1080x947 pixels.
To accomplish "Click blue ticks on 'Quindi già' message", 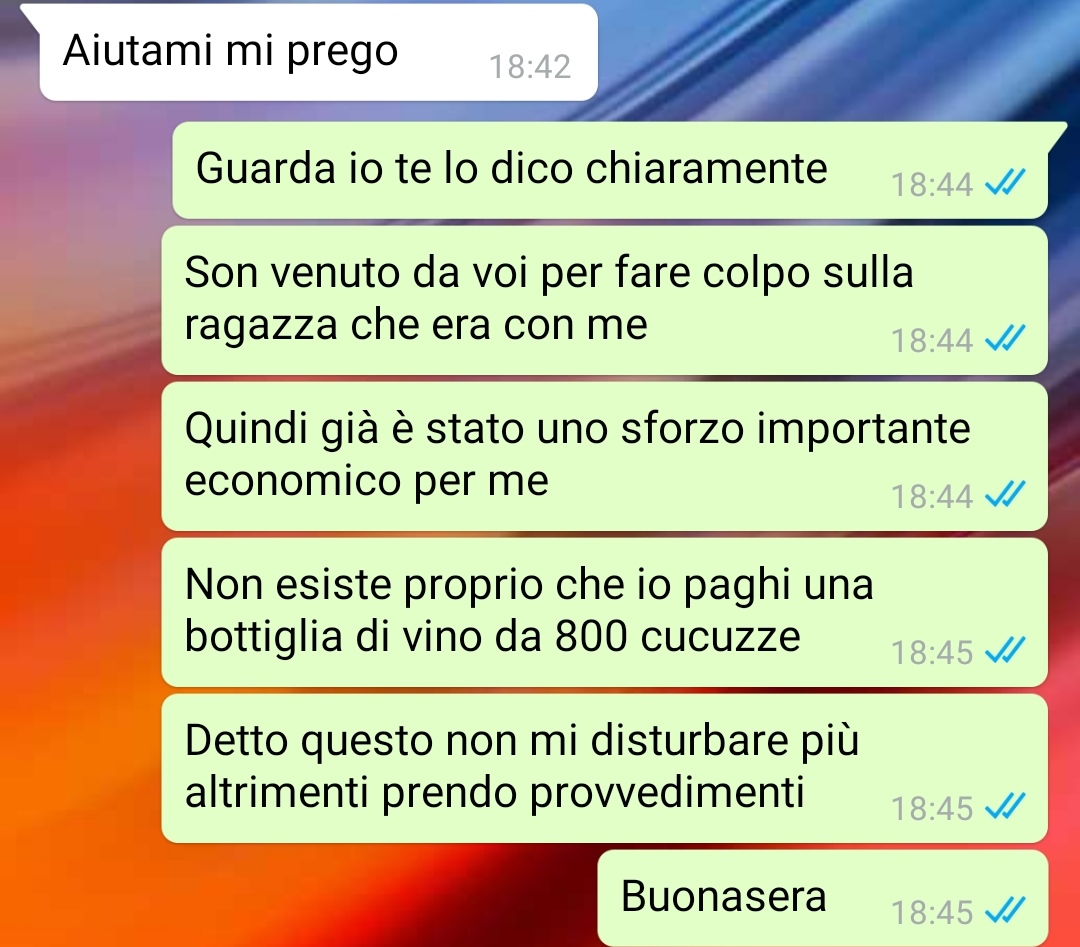I will coord(1005,494).
